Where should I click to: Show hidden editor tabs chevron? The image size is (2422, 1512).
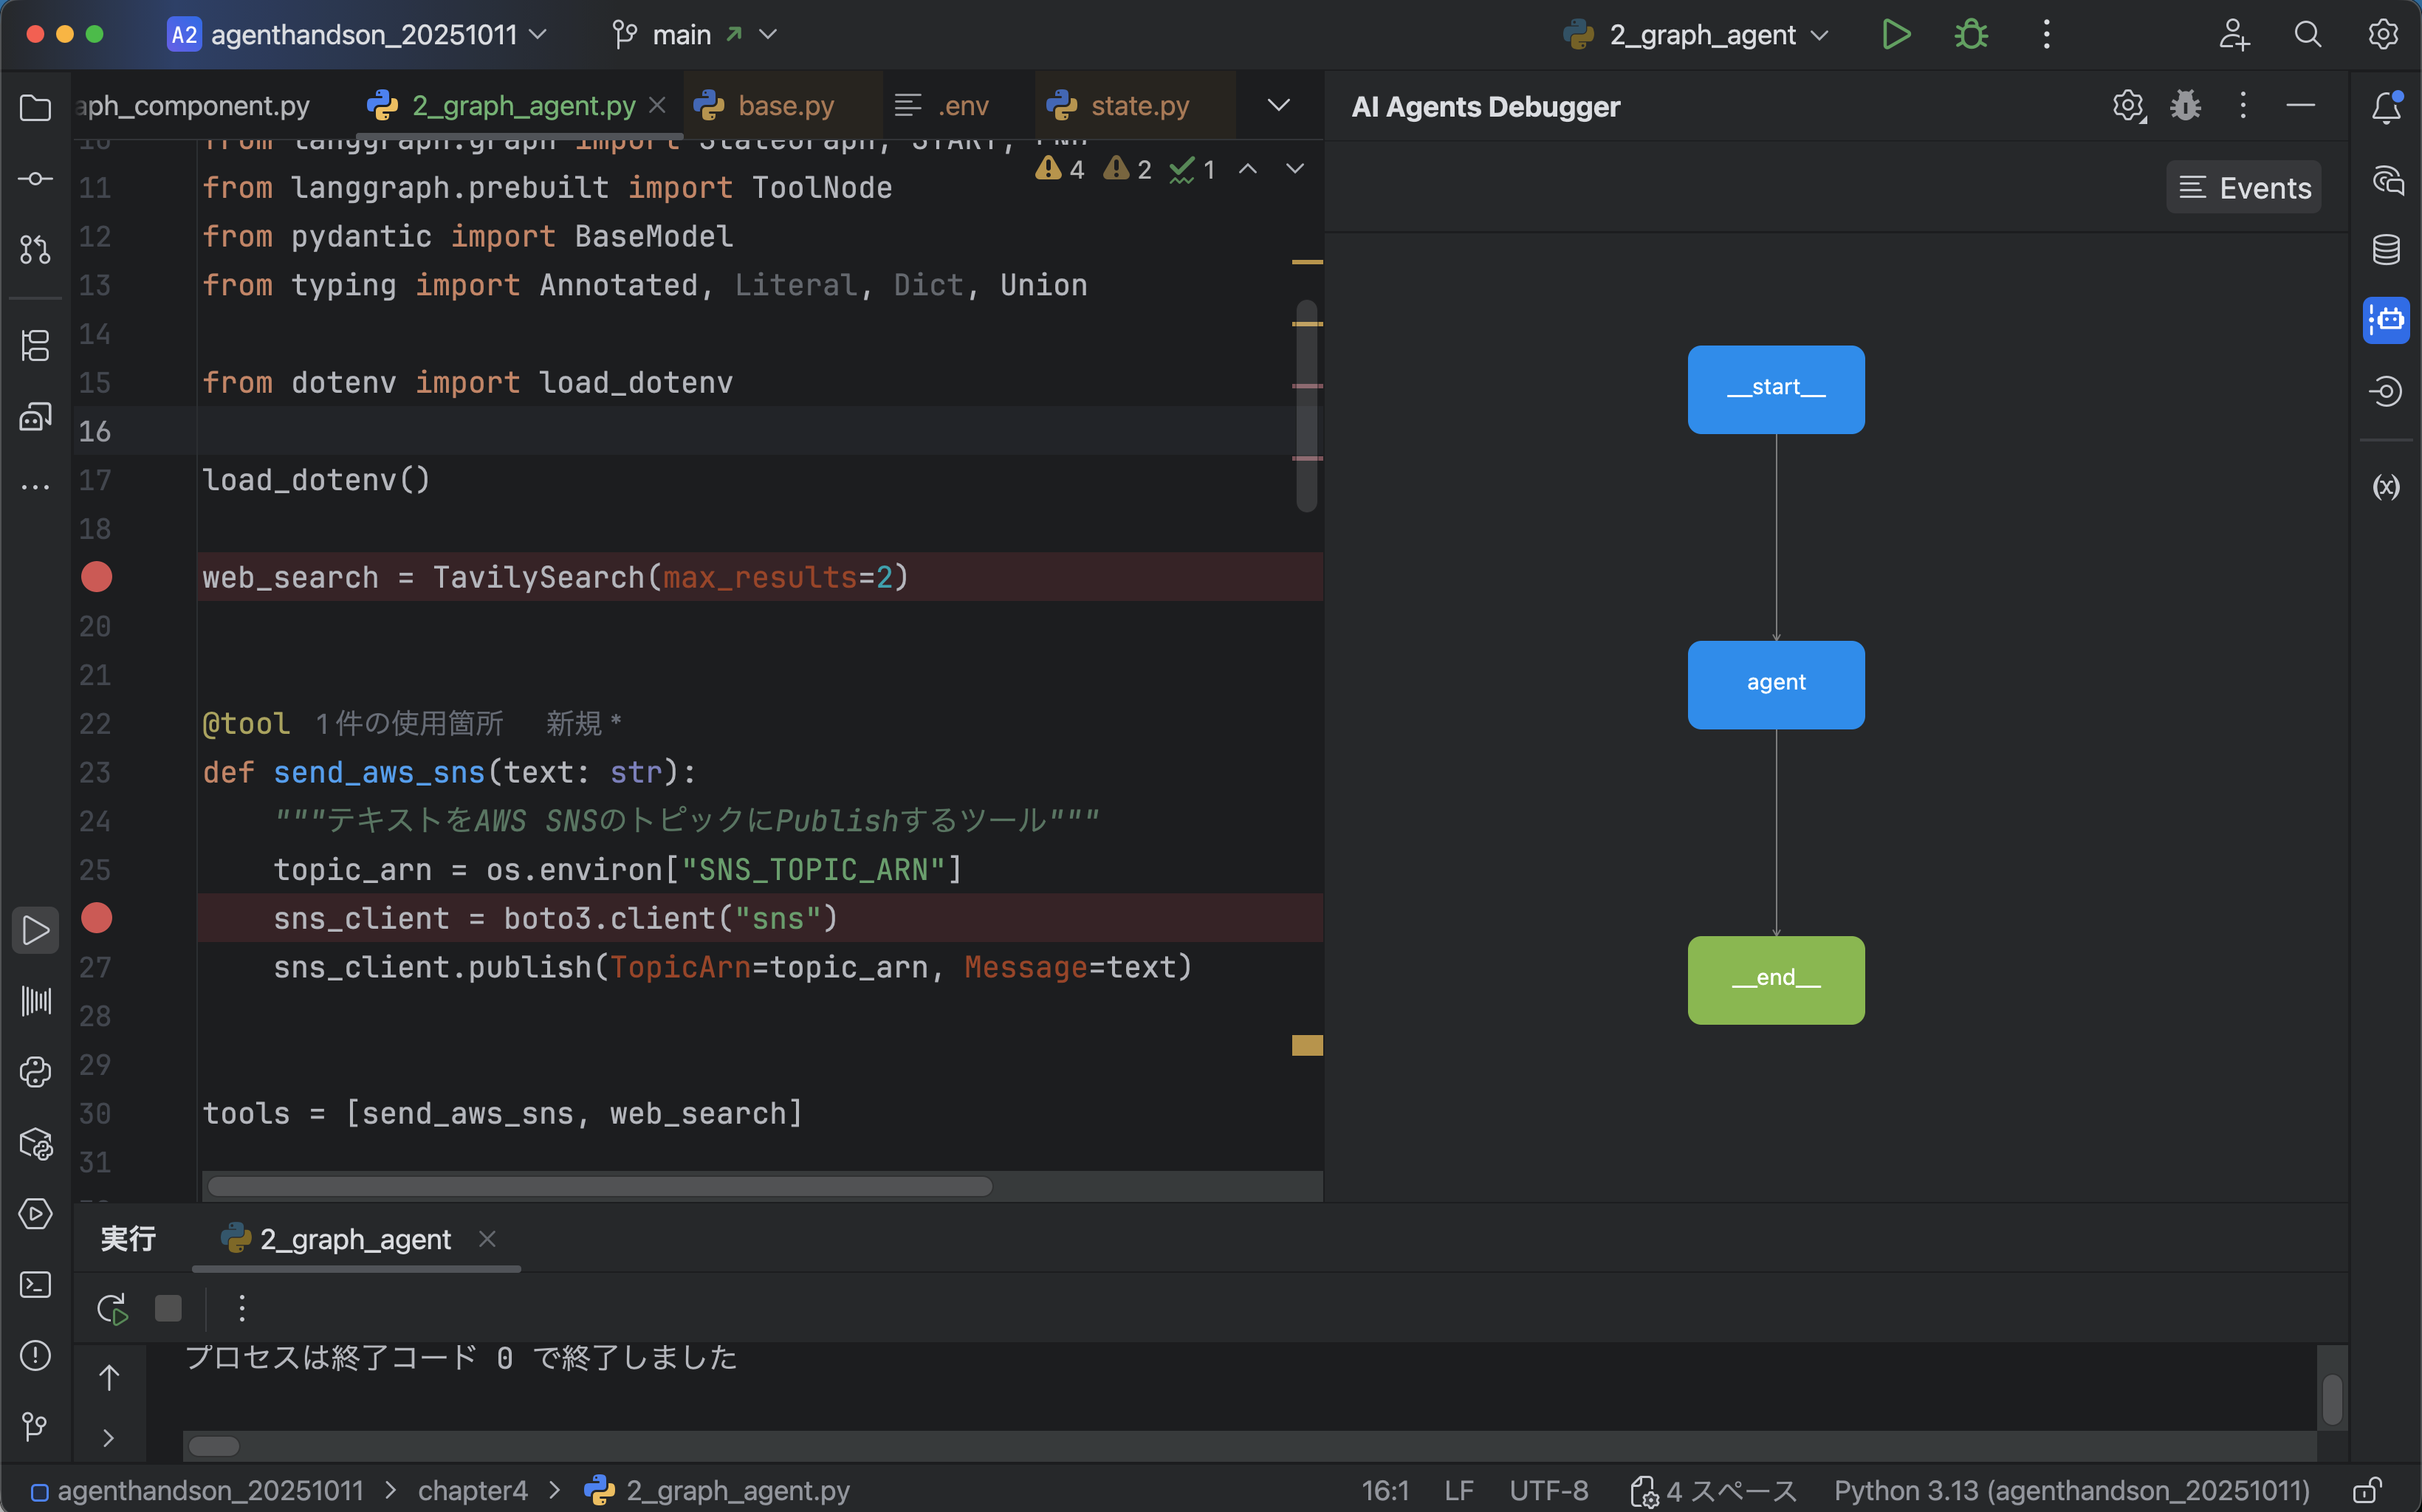pyautogui.click(x=1278, y=106)
